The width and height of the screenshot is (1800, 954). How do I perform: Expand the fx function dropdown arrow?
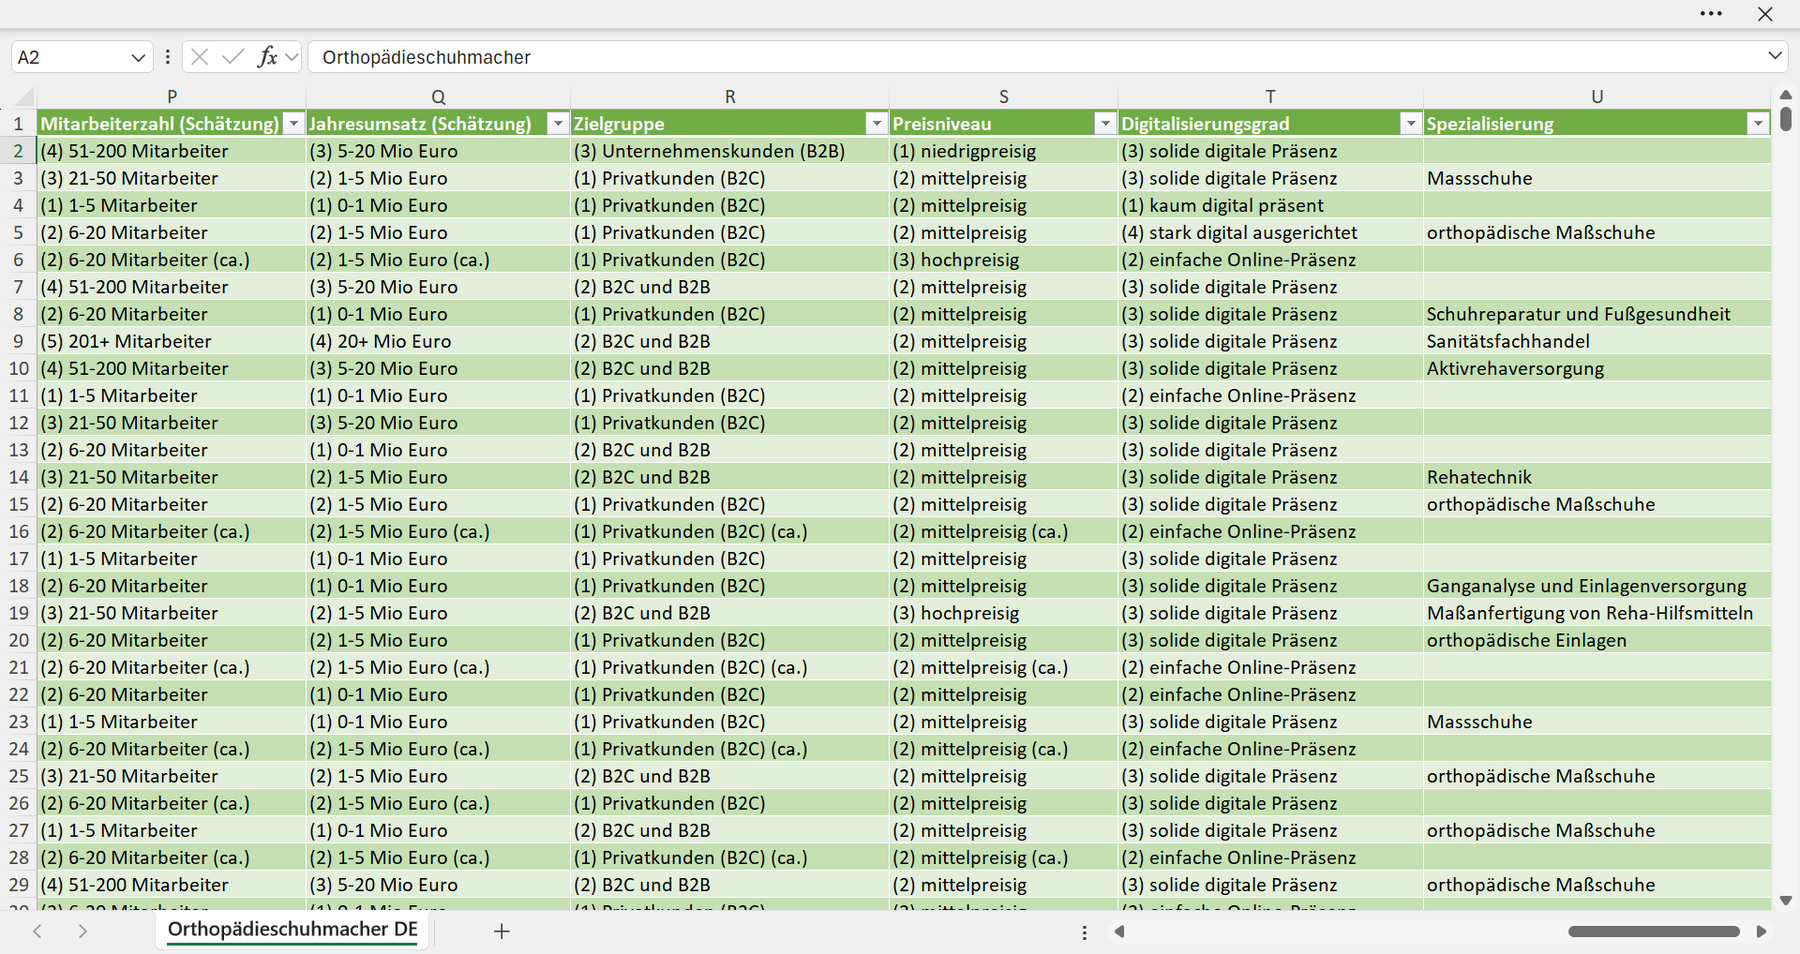pos(291,57)
